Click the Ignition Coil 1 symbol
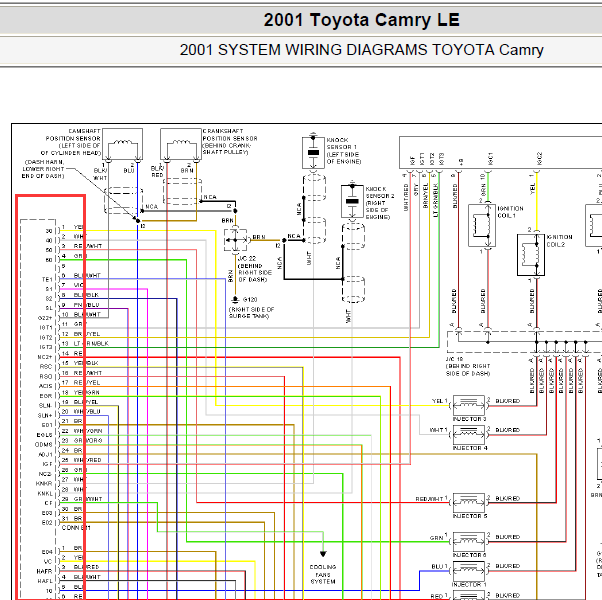Viewport: 602px width, 600px height. pos(482,226)
